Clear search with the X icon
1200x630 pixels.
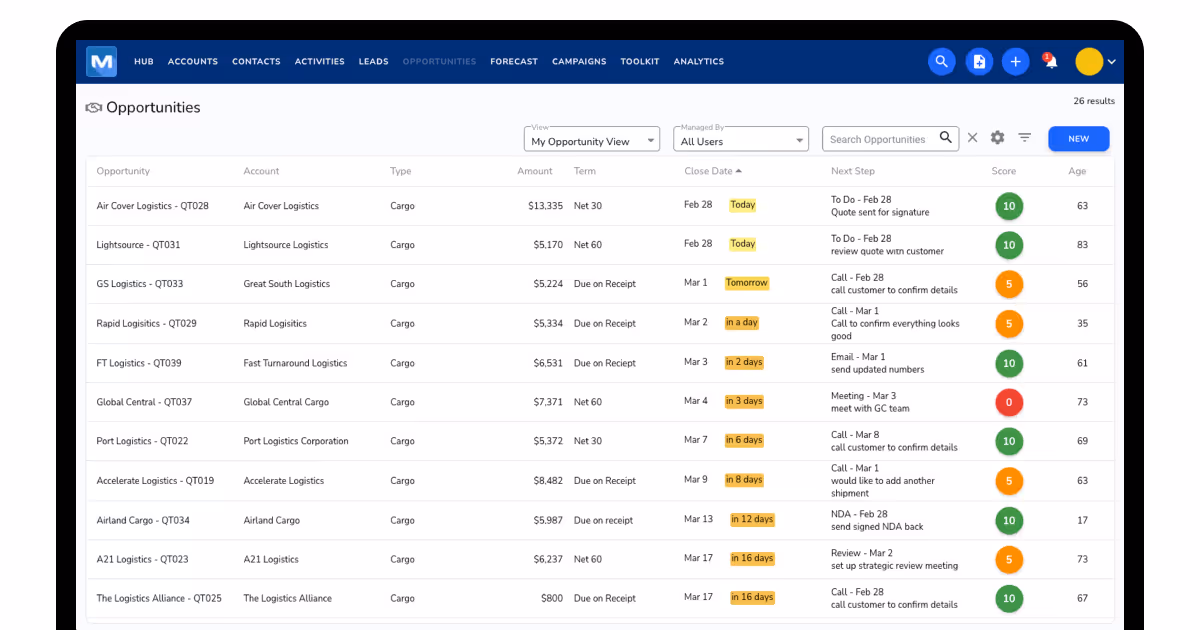(972, 138)
